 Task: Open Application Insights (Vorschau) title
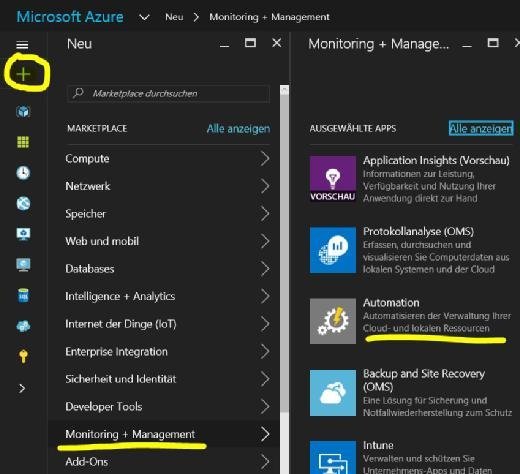tap(436, 160)
